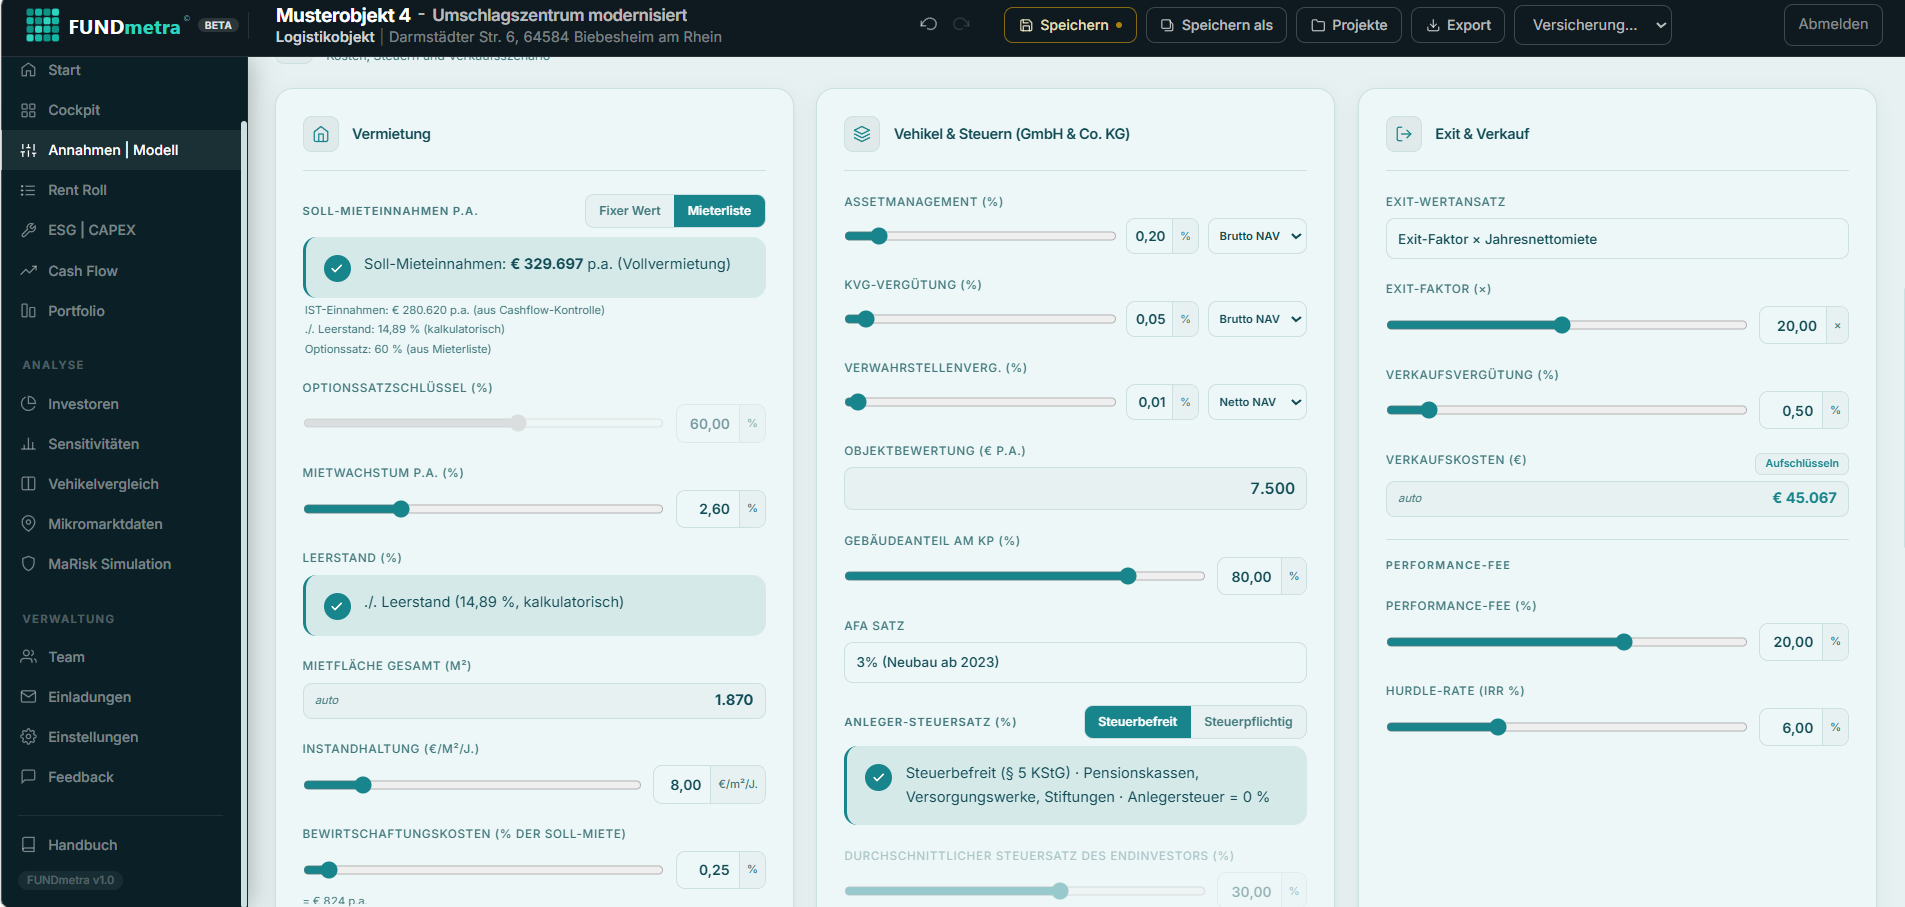This screenshot has height=907, width=1905.
Task: Click the undo arrow icon
Action: (928, 24)
